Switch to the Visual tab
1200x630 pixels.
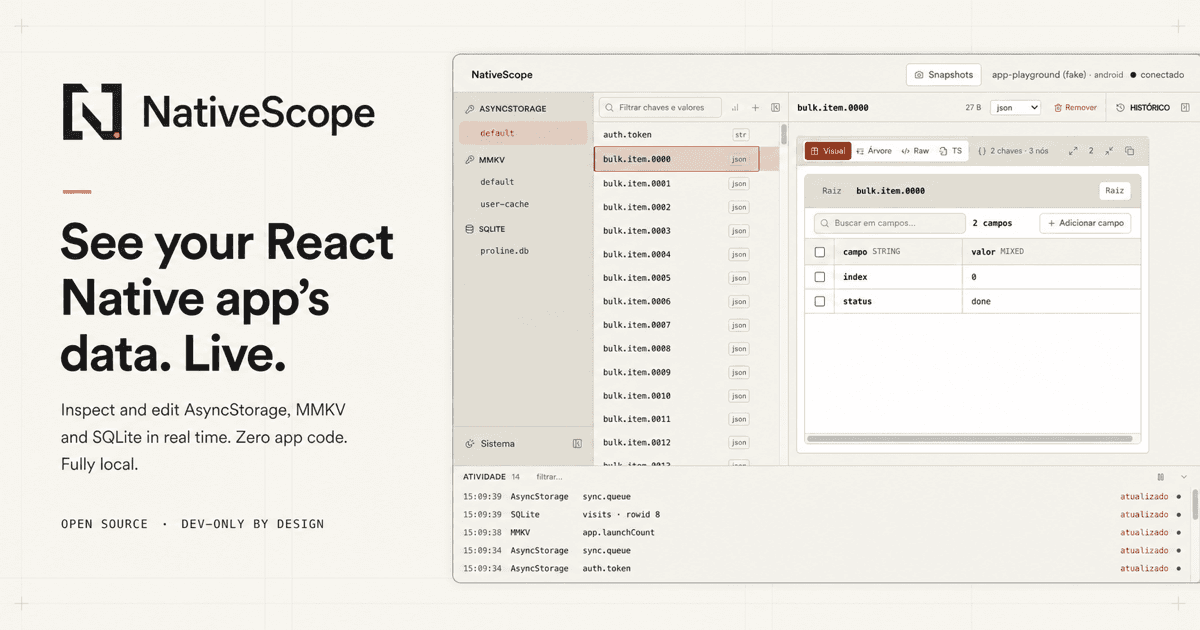click(828, 151)
